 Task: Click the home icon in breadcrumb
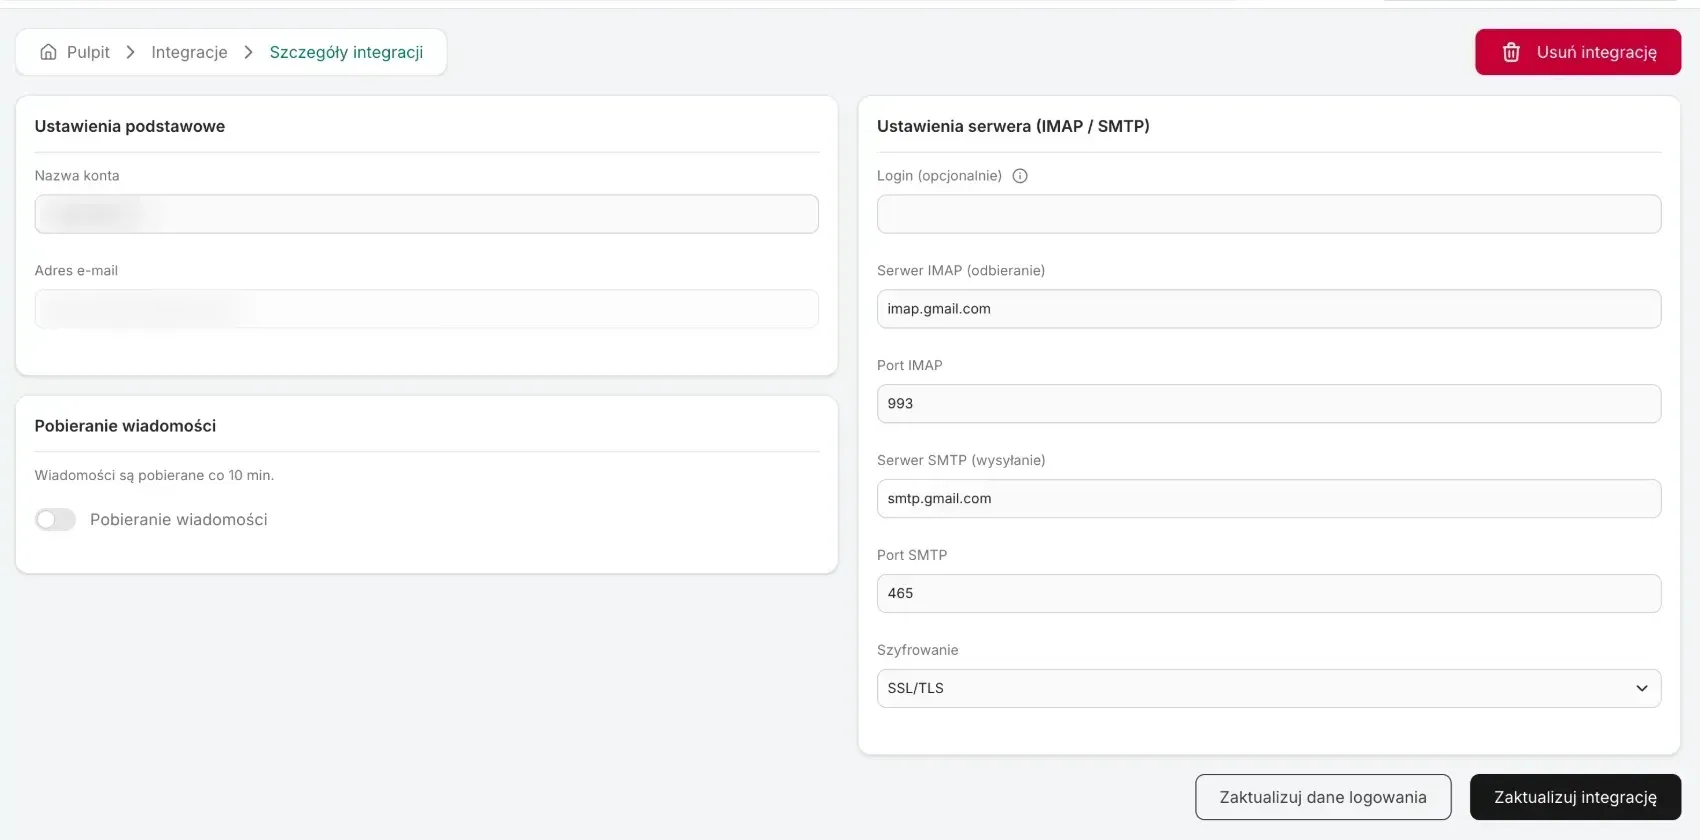(x=48, y=52)
